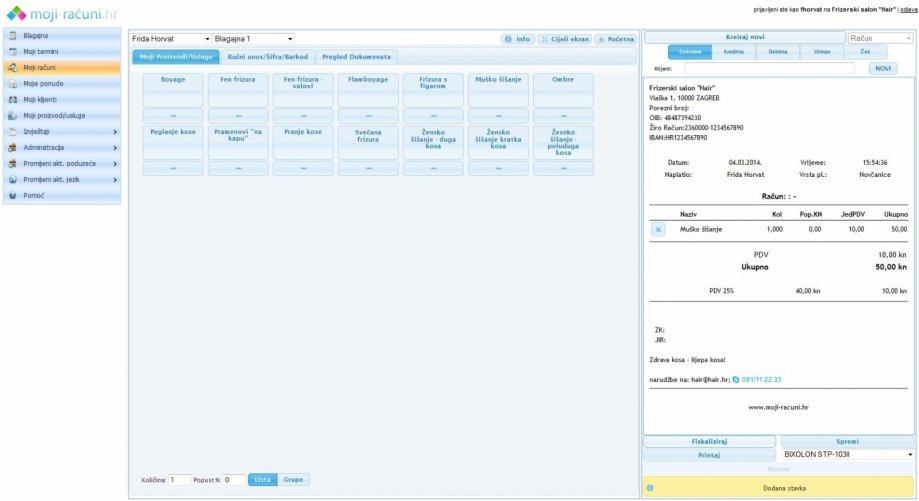Expand Promijeni akt. jezik submenu arrow
Screen dimensions: 919x501
point(115,179)
